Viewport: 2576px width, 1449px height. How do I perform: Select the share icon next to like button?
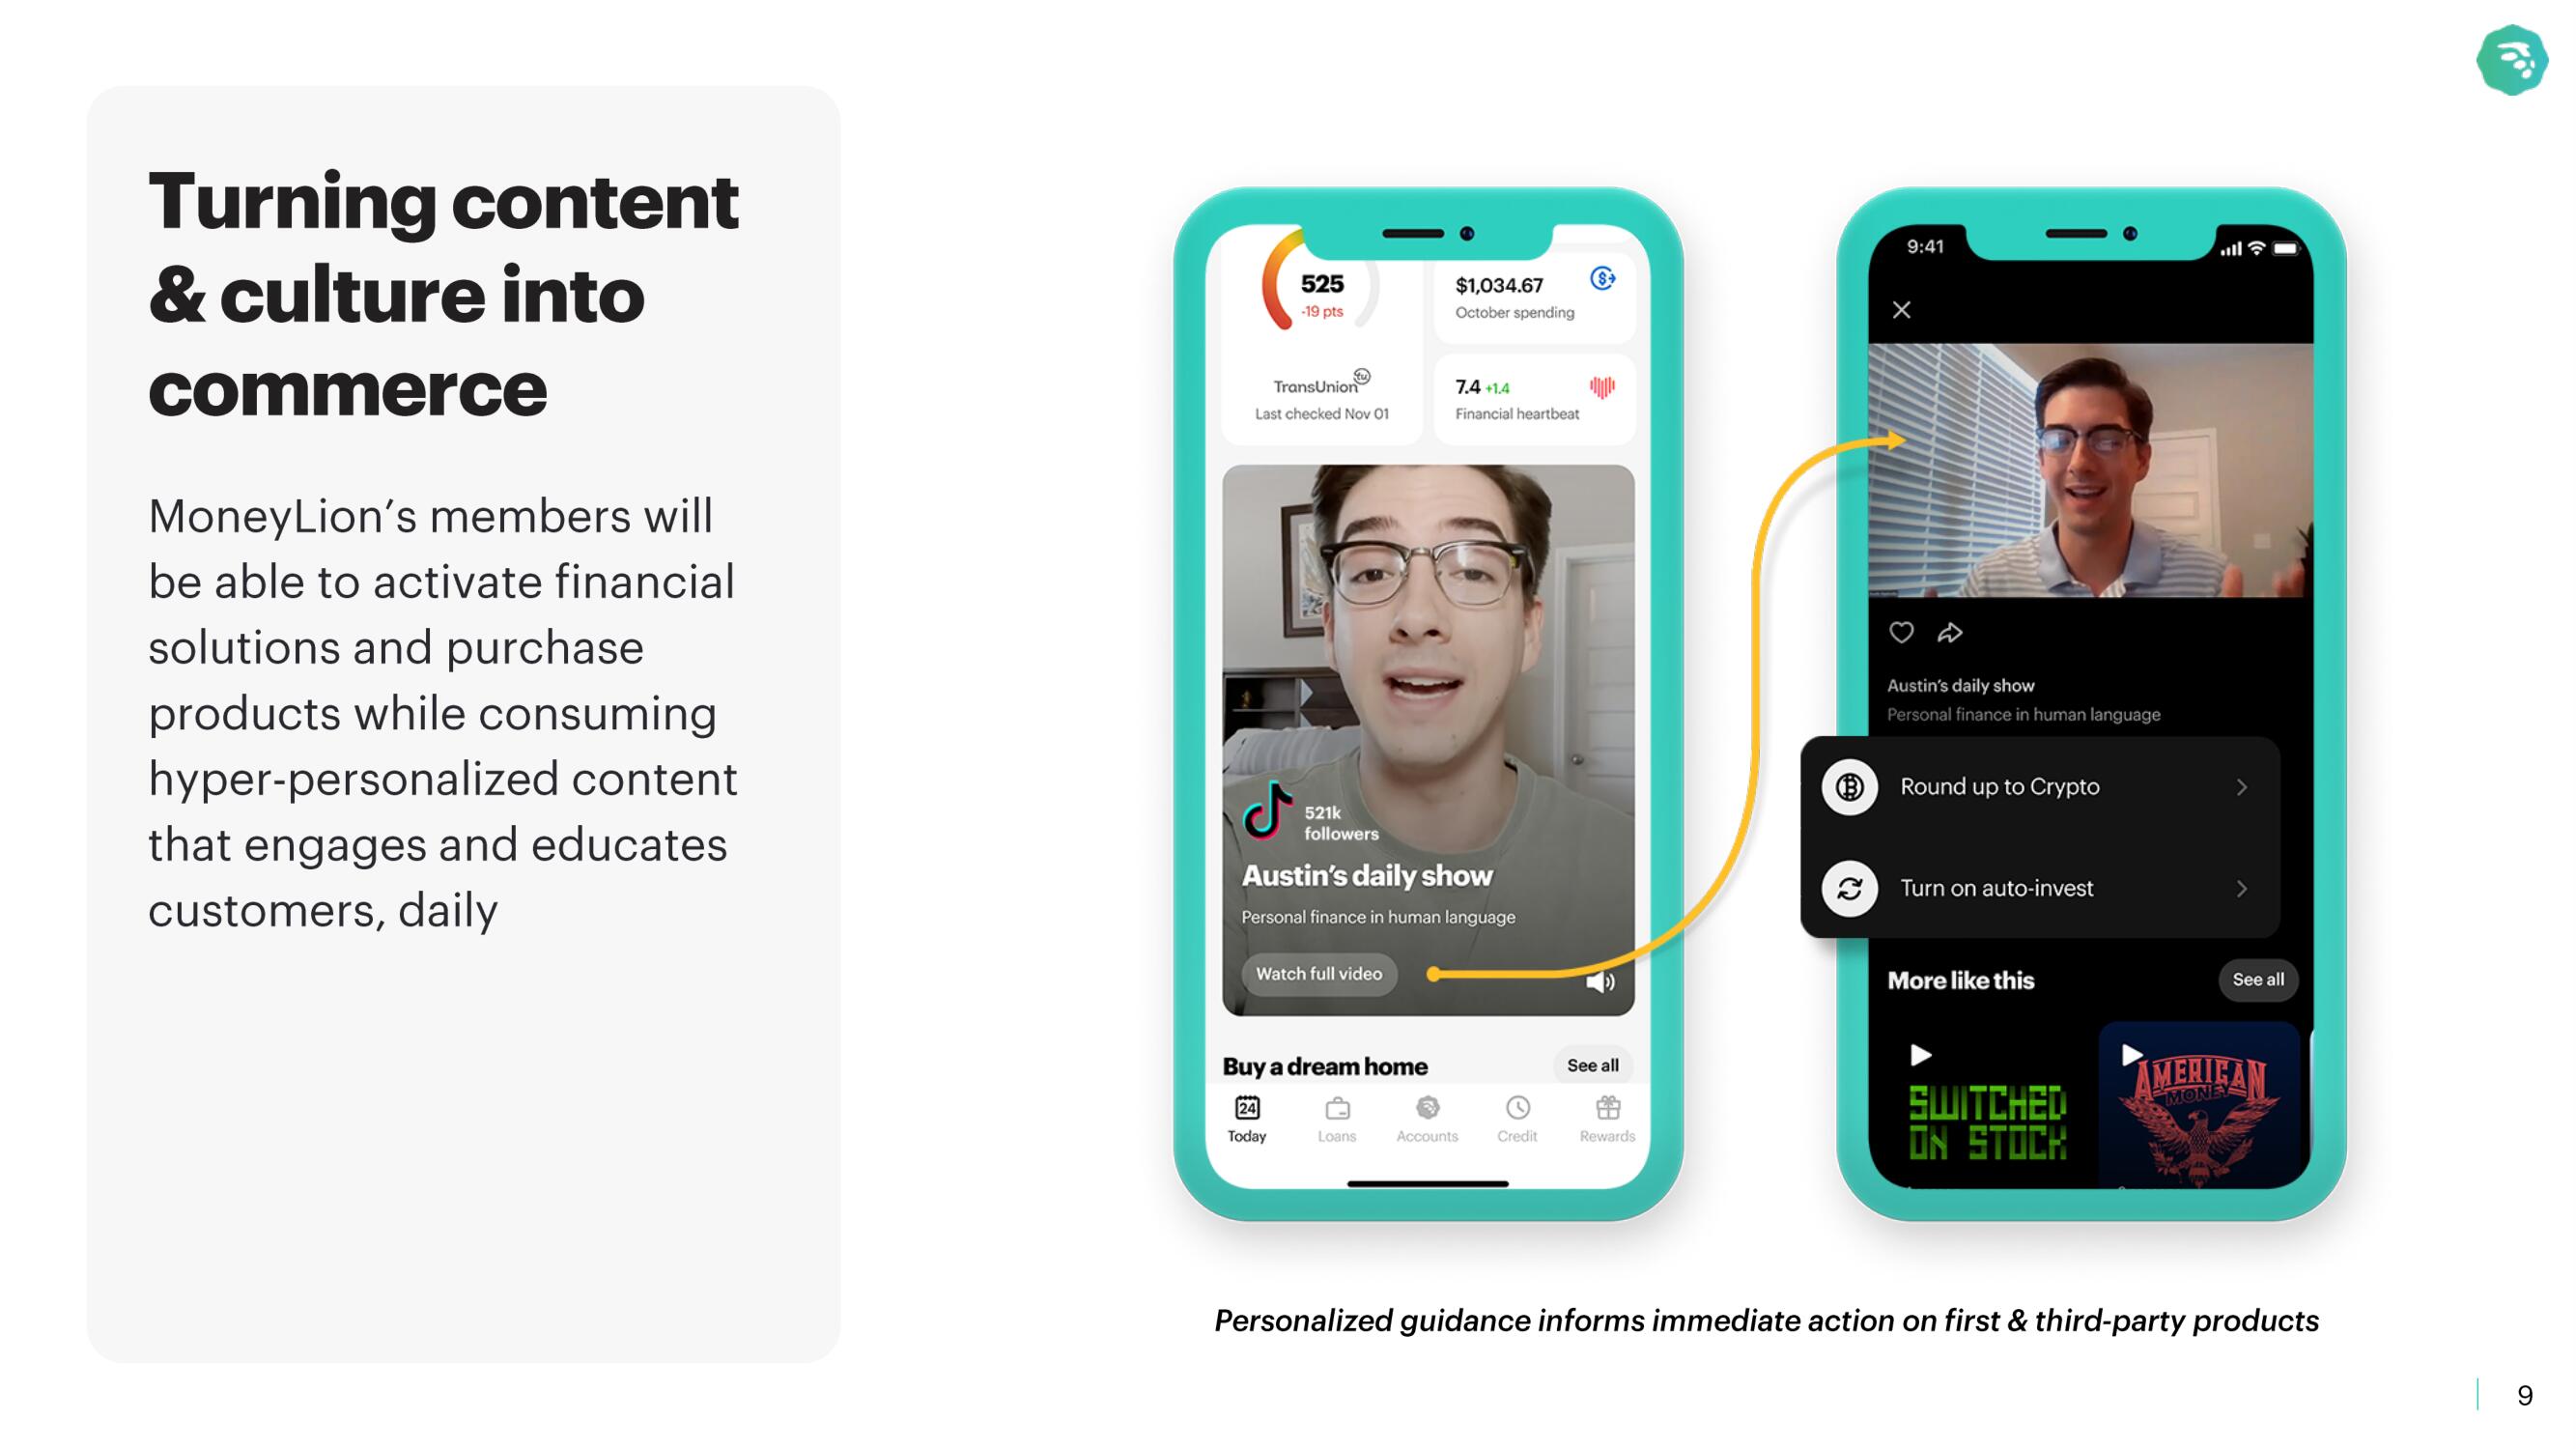1950,634
